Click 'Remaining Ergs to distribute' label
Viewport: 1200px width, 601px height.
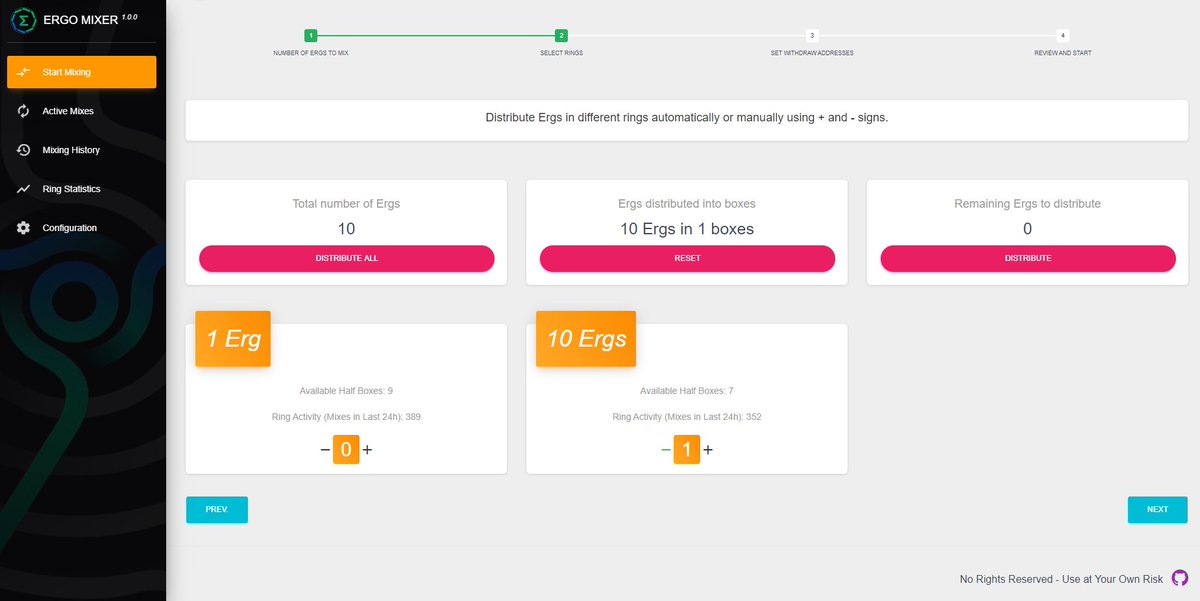(x=1028, y=204)
